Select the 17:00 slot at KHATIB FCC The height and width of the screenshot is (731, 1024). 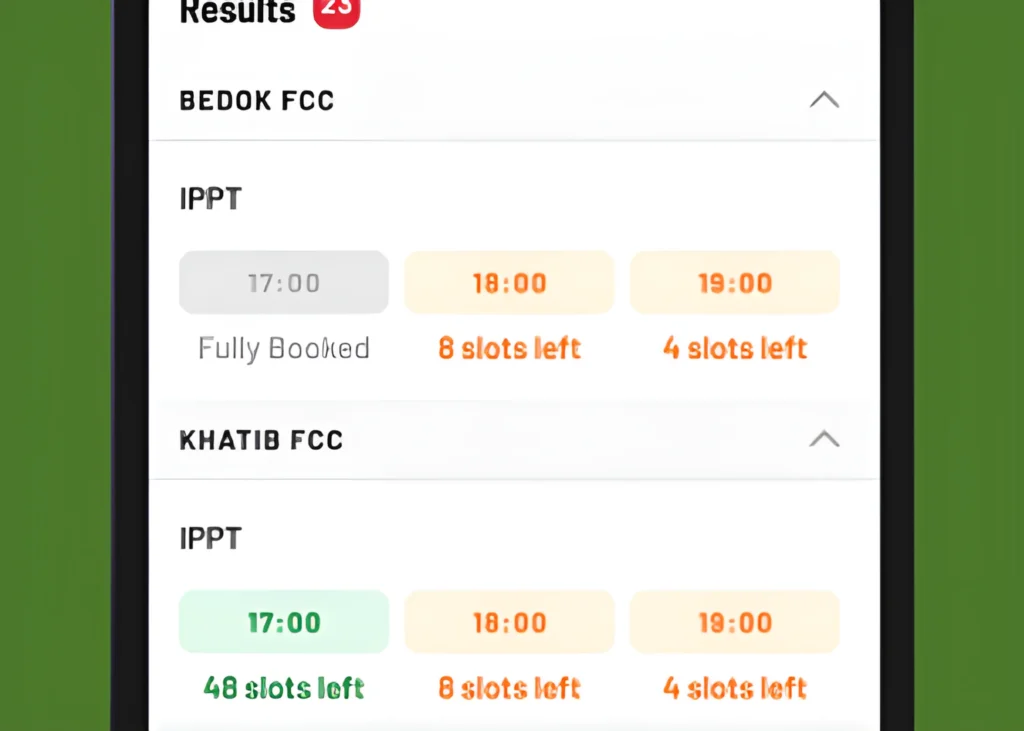click(283, 621)
